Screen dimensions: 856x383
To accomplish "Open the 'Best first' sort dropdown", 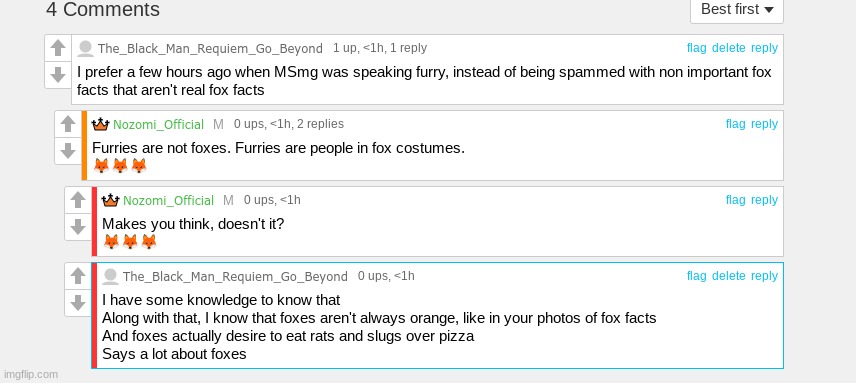I will click(x=737, y=9).
